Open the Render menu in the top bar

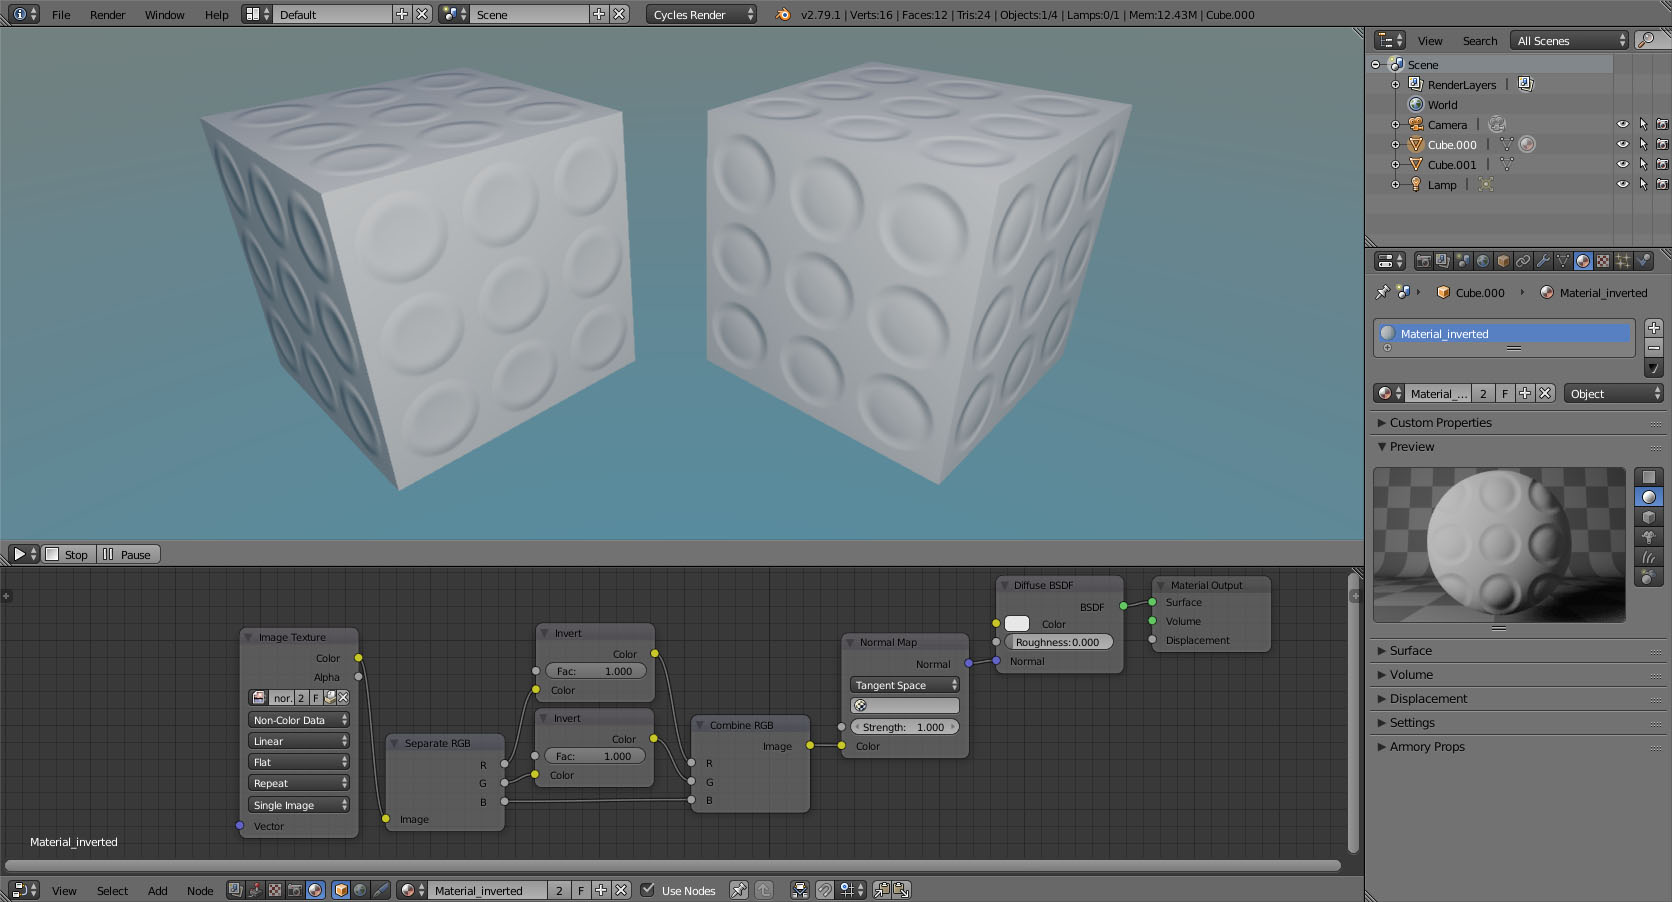coord(106,14)
